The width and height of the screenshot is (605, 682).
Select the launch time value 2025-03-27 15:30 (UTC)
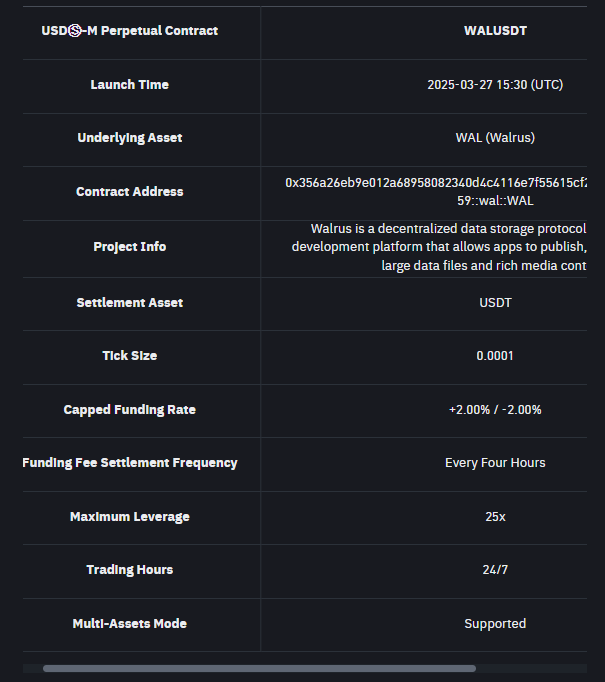pos(495,85)
